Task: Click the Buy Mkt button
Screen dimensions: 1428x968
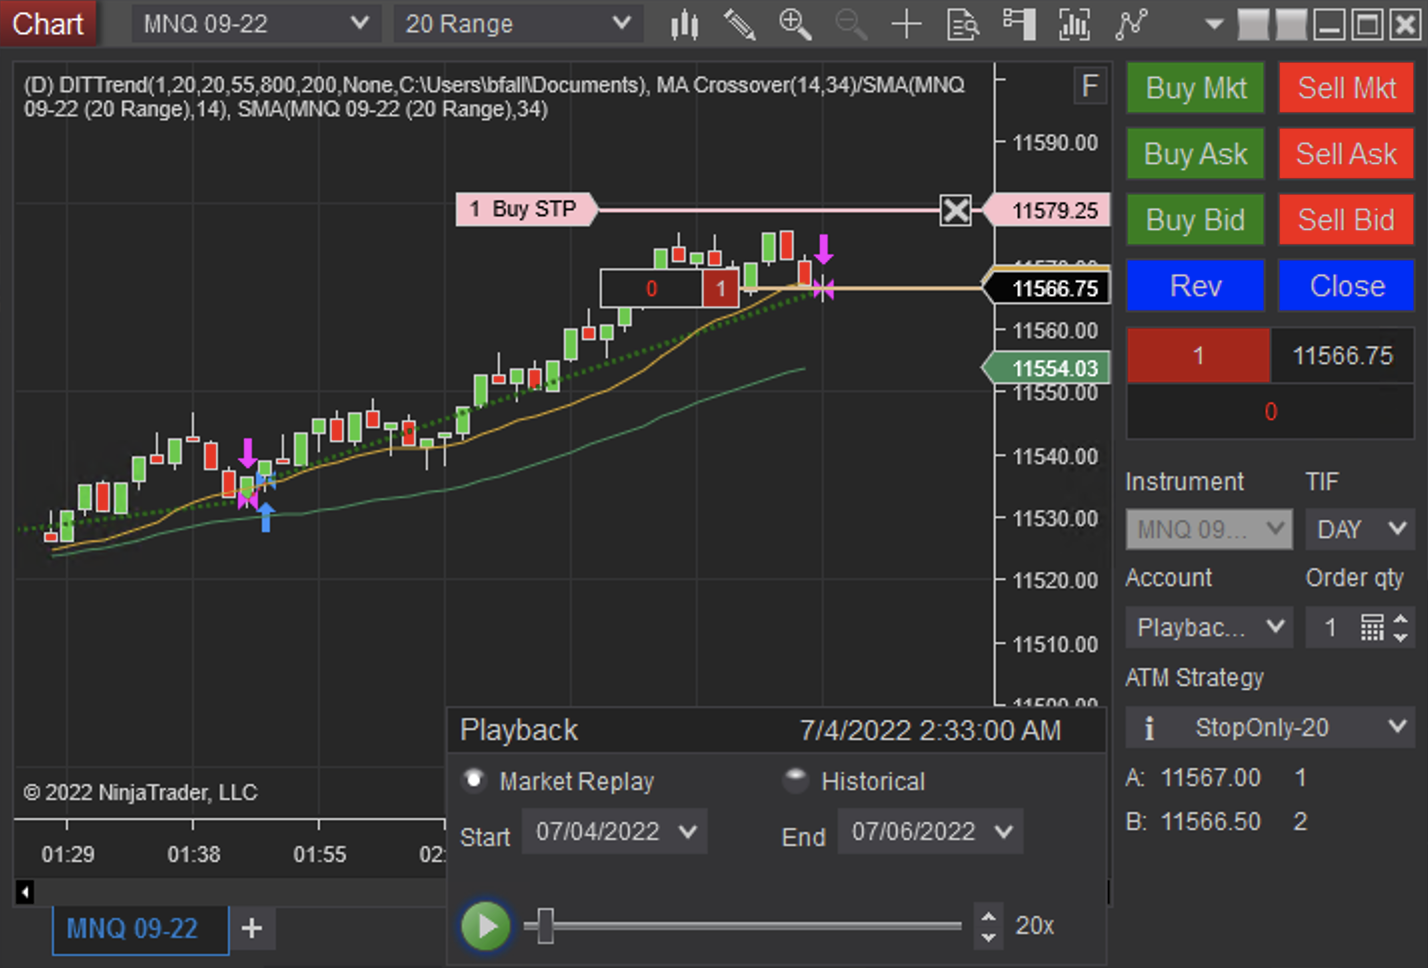Action: point(1196,88)
